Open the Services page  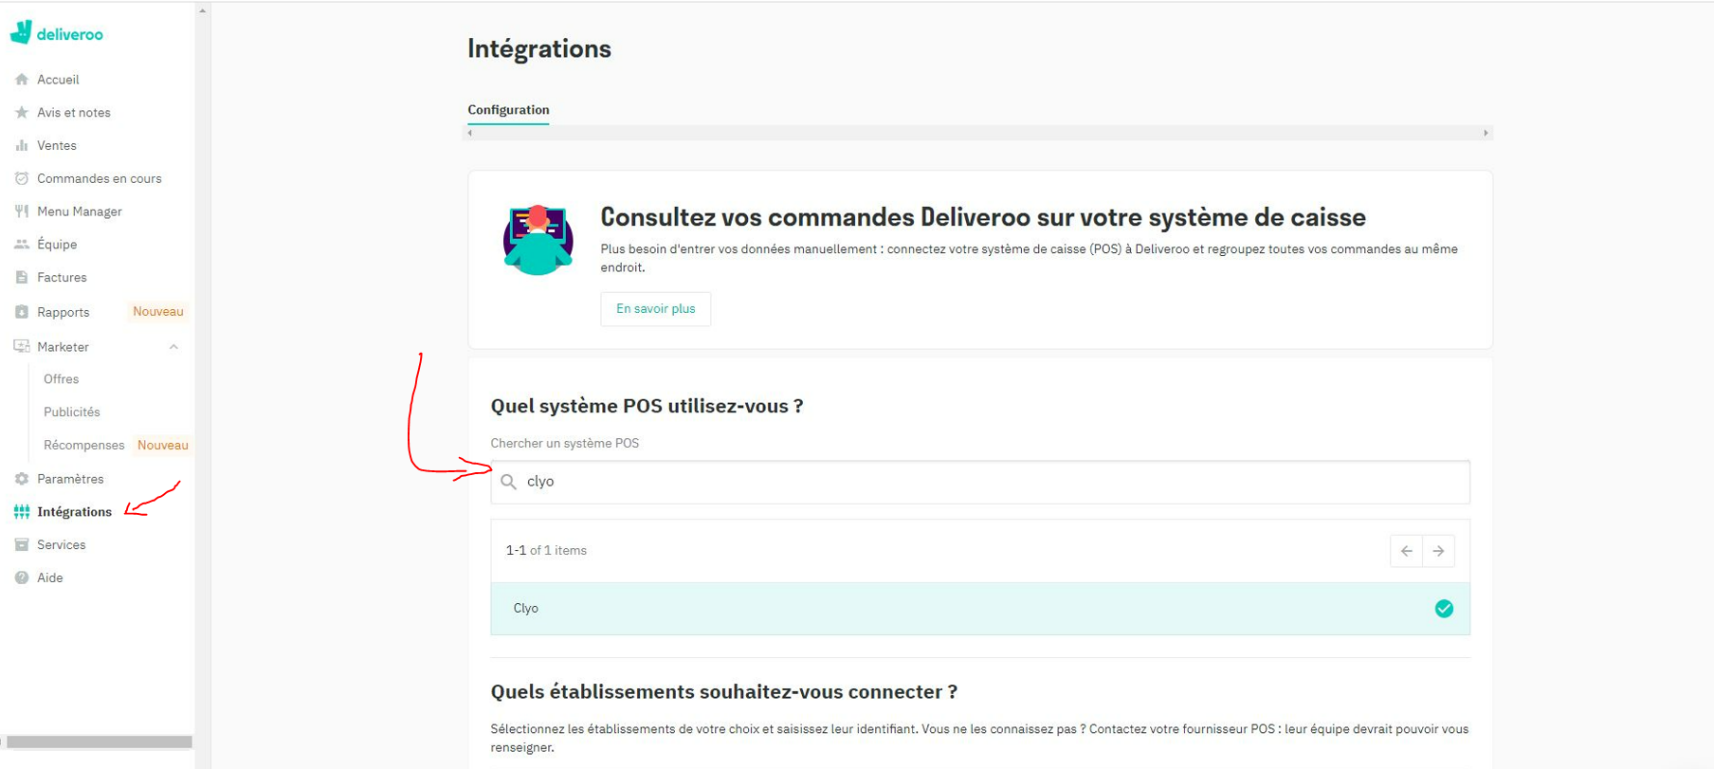pyautogui.click(x=61, y=545)
